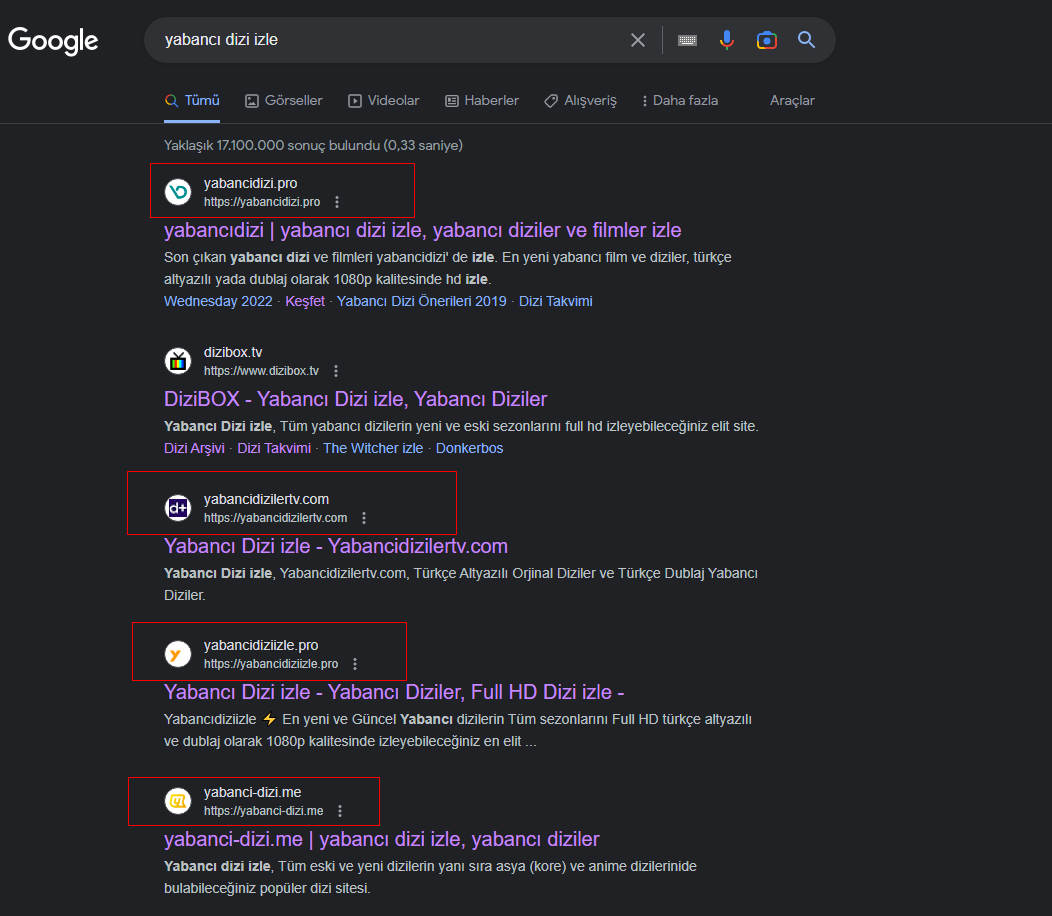Image resolution: width=1052 pixels, height=916 pixels.
Task: Open the Wednesday 2022 sitelink
Action: point(218,301)
